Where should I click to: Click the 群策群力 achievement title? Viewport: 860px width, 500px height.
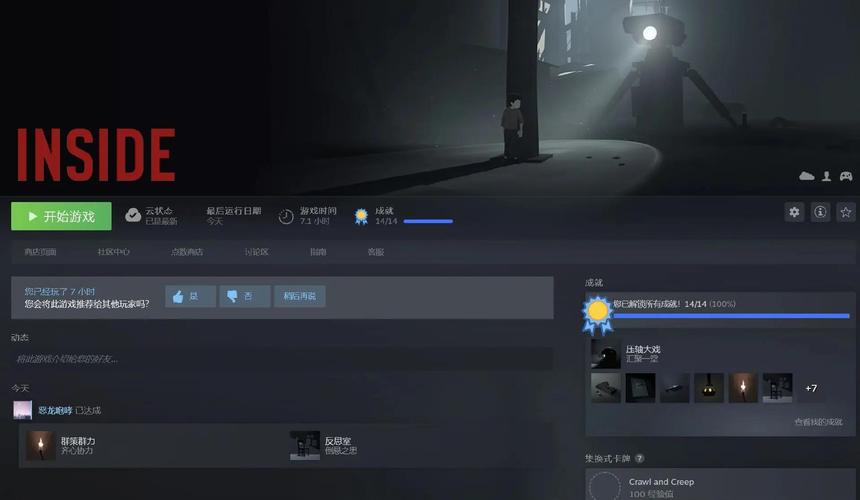pos(78,441)
